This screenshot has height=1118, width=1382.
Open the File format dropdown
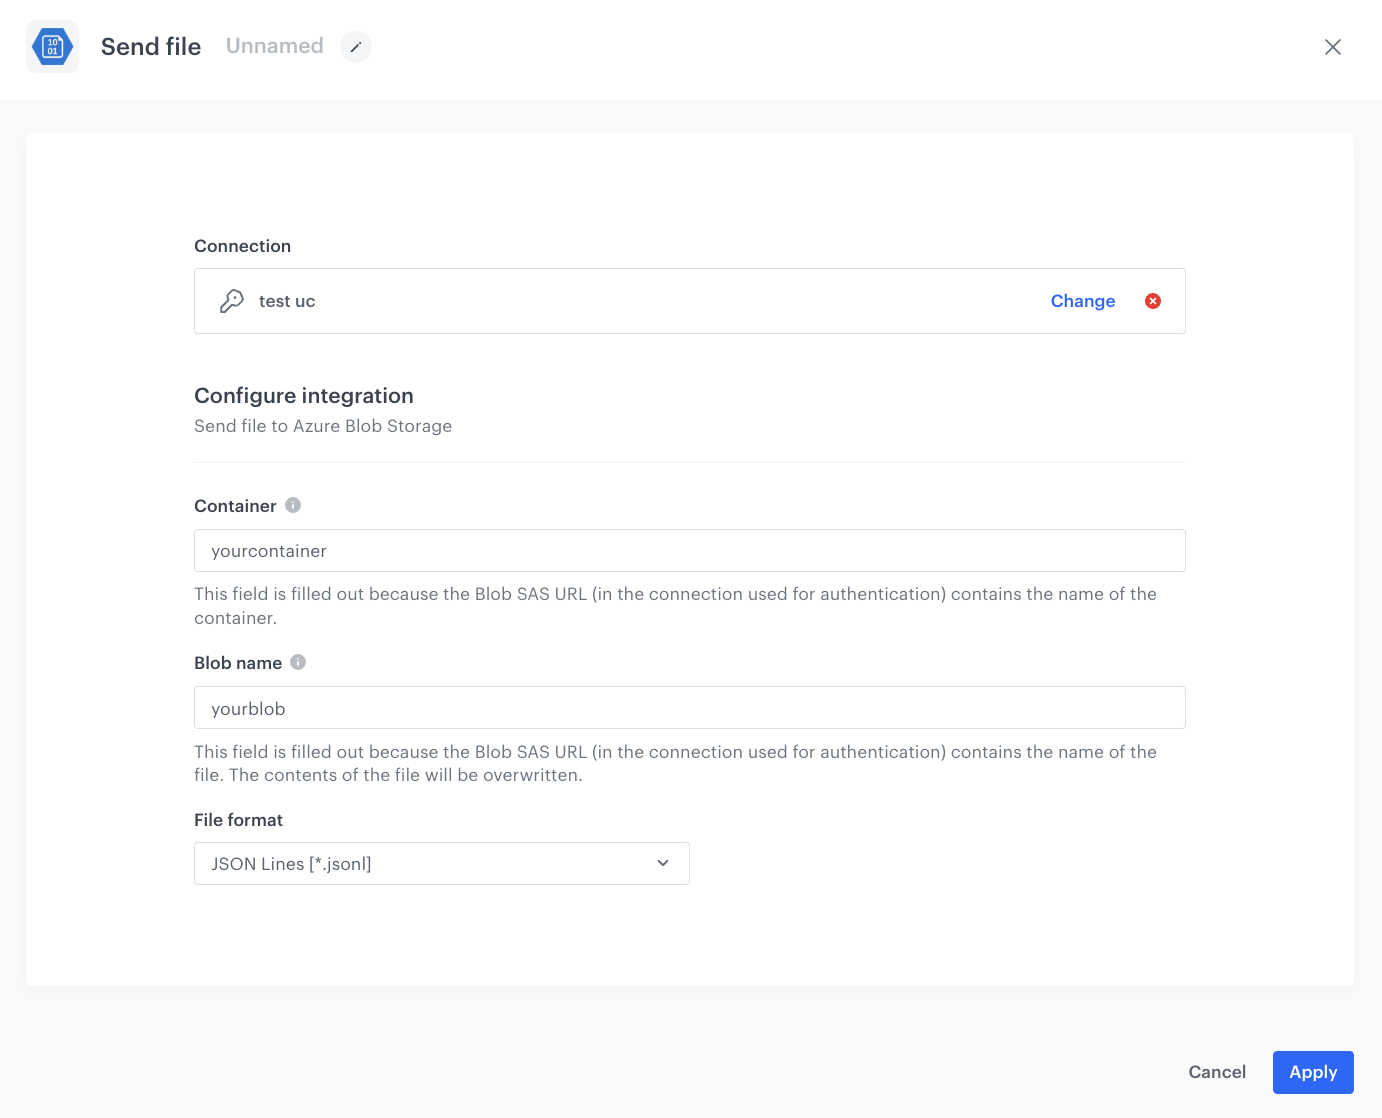click(x=442, y=863)
